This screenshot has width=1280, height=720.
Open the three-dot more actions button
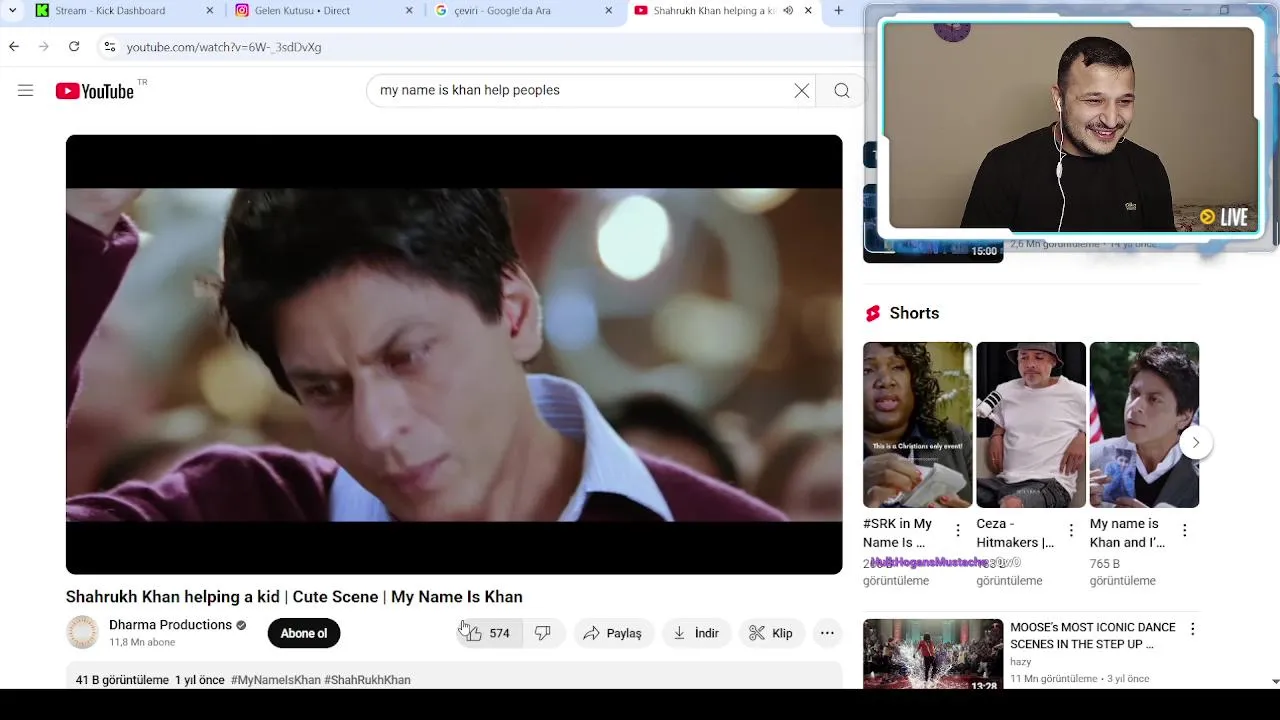point(827,633)
